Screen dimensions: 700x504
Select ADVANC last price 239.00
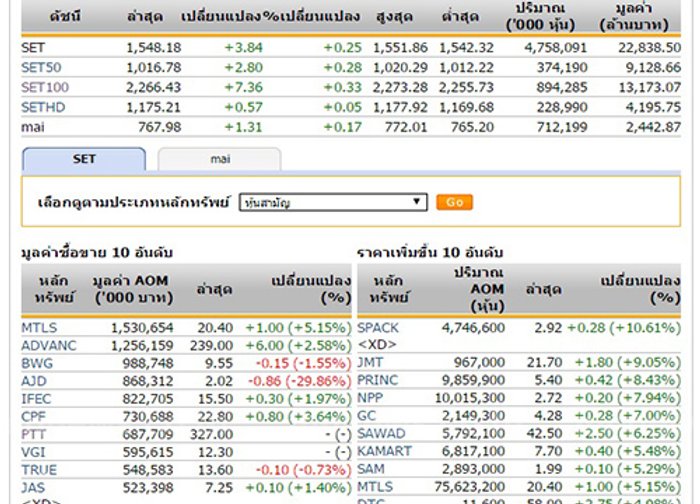[x=212, y=346]
